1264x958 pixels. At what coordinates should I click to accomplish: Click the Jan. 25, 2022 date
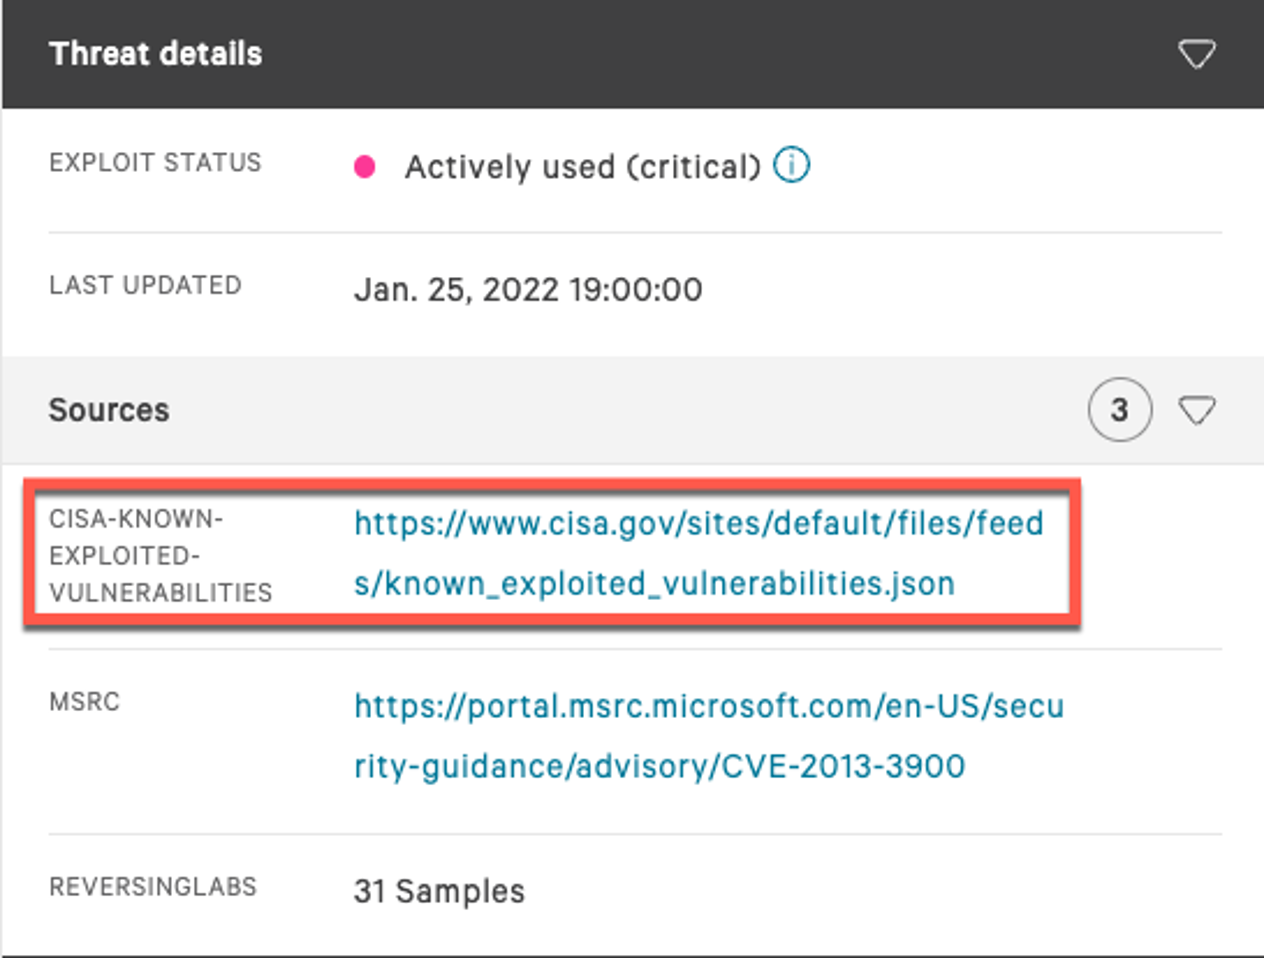point(456,290)
